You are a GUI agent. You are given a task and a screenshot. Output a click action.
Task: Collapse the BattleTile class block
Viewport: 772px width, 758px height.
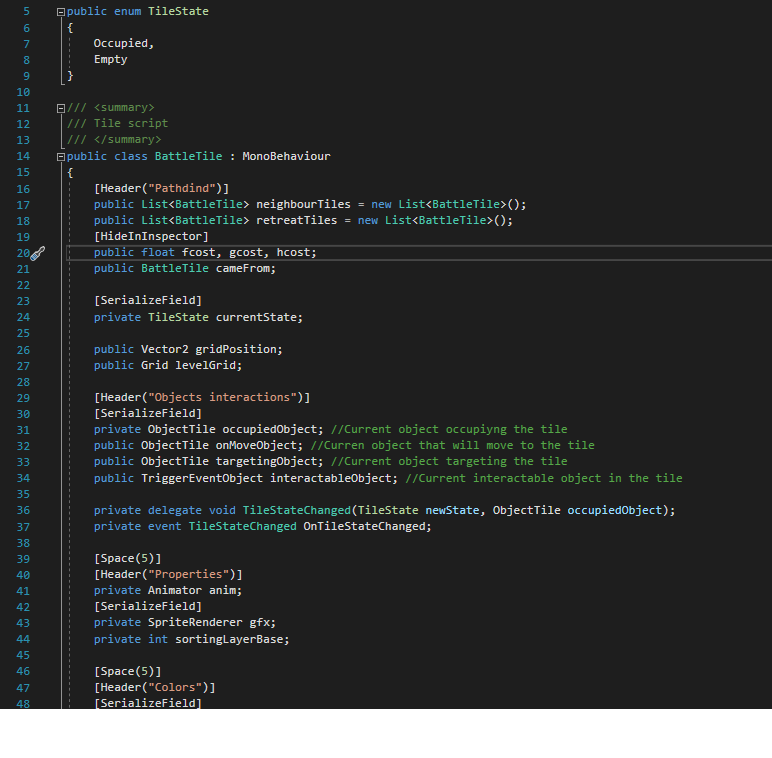[x=61, y=157]
